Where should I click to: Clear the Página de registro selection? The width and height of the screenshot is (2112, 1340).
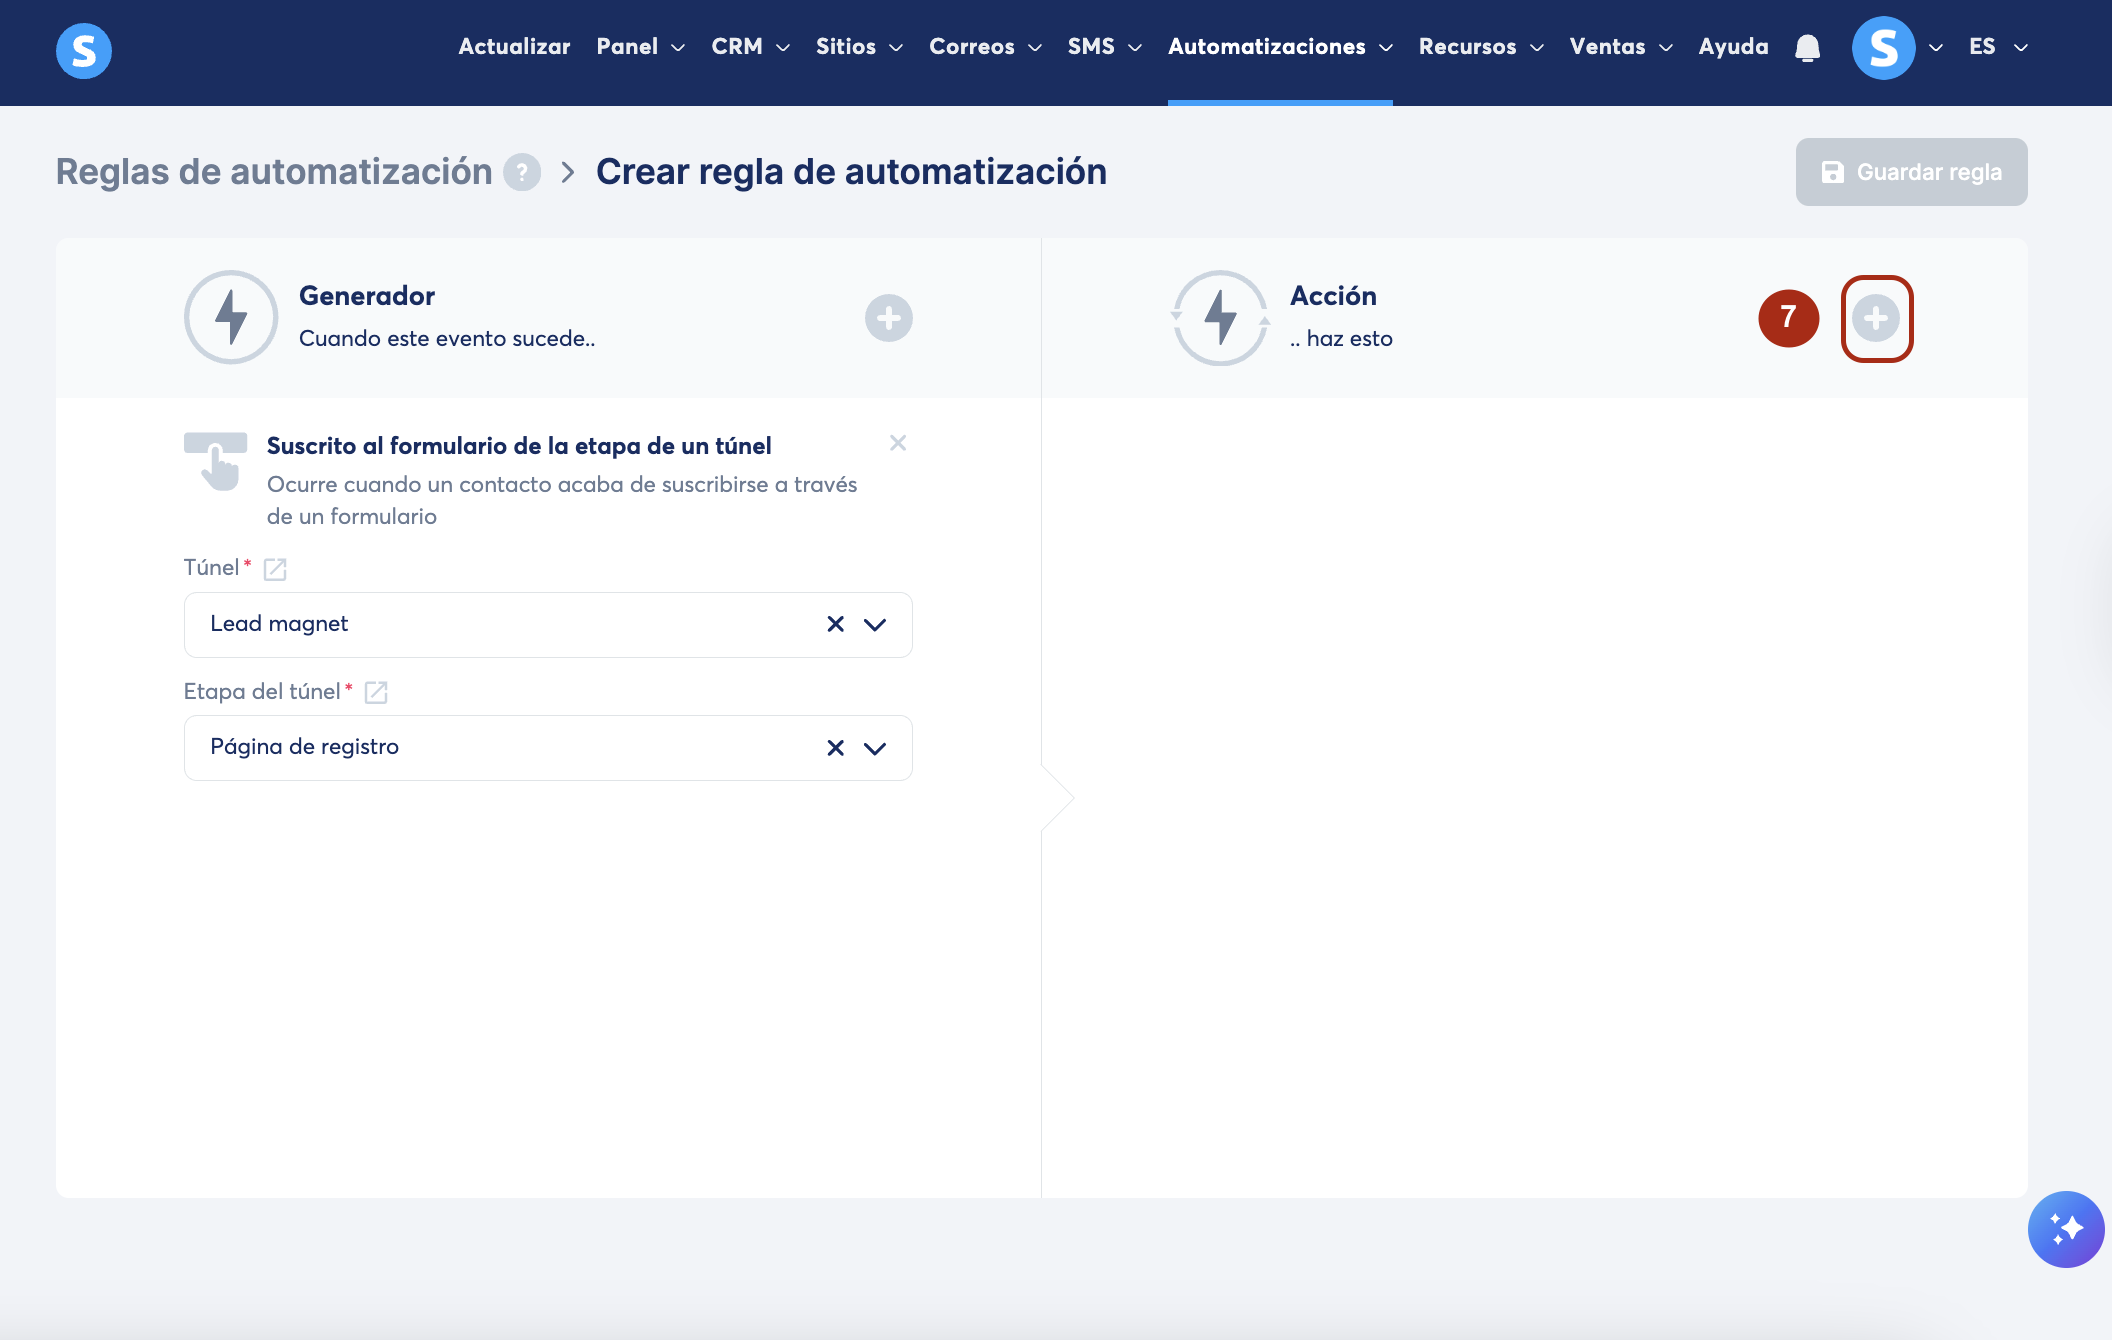pyautogui.click(x=836, y=748)
